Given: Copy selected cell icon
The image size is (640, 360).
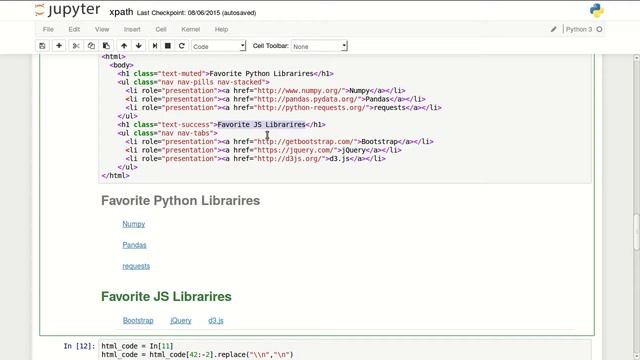Looking at the screenshot, I should (x=91, y=46).
